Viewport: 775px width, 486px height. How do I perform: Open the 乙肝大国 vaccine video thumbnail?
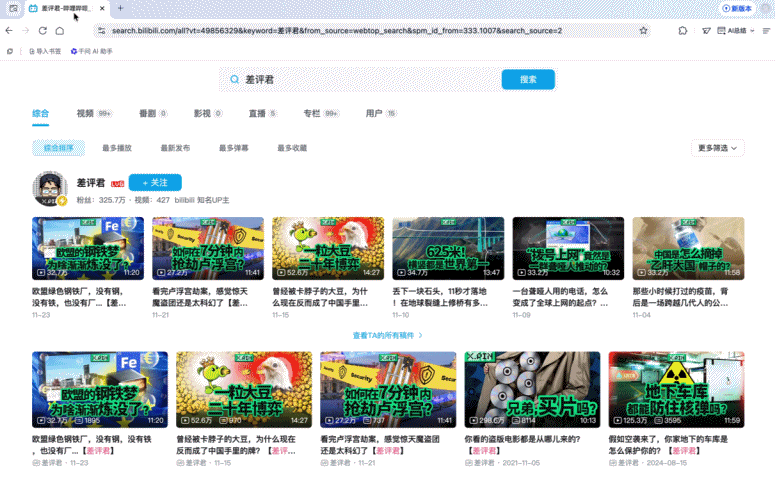click(689, 248)
